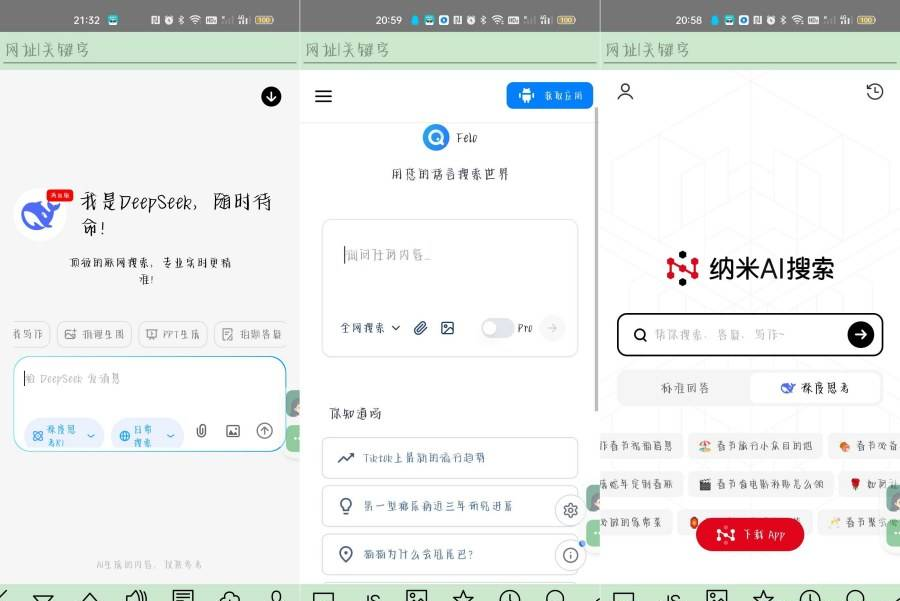Open the history clock icon on Nano AI search
This screenshot has height=601, width=900.
tap(875, 91)
